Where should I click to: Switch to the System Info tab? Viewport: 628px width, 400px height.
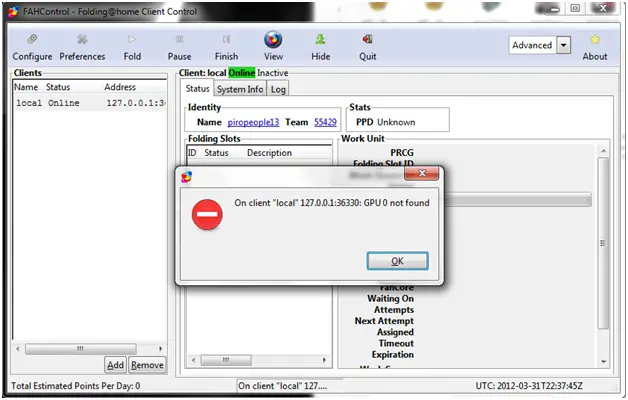point(240,89)
